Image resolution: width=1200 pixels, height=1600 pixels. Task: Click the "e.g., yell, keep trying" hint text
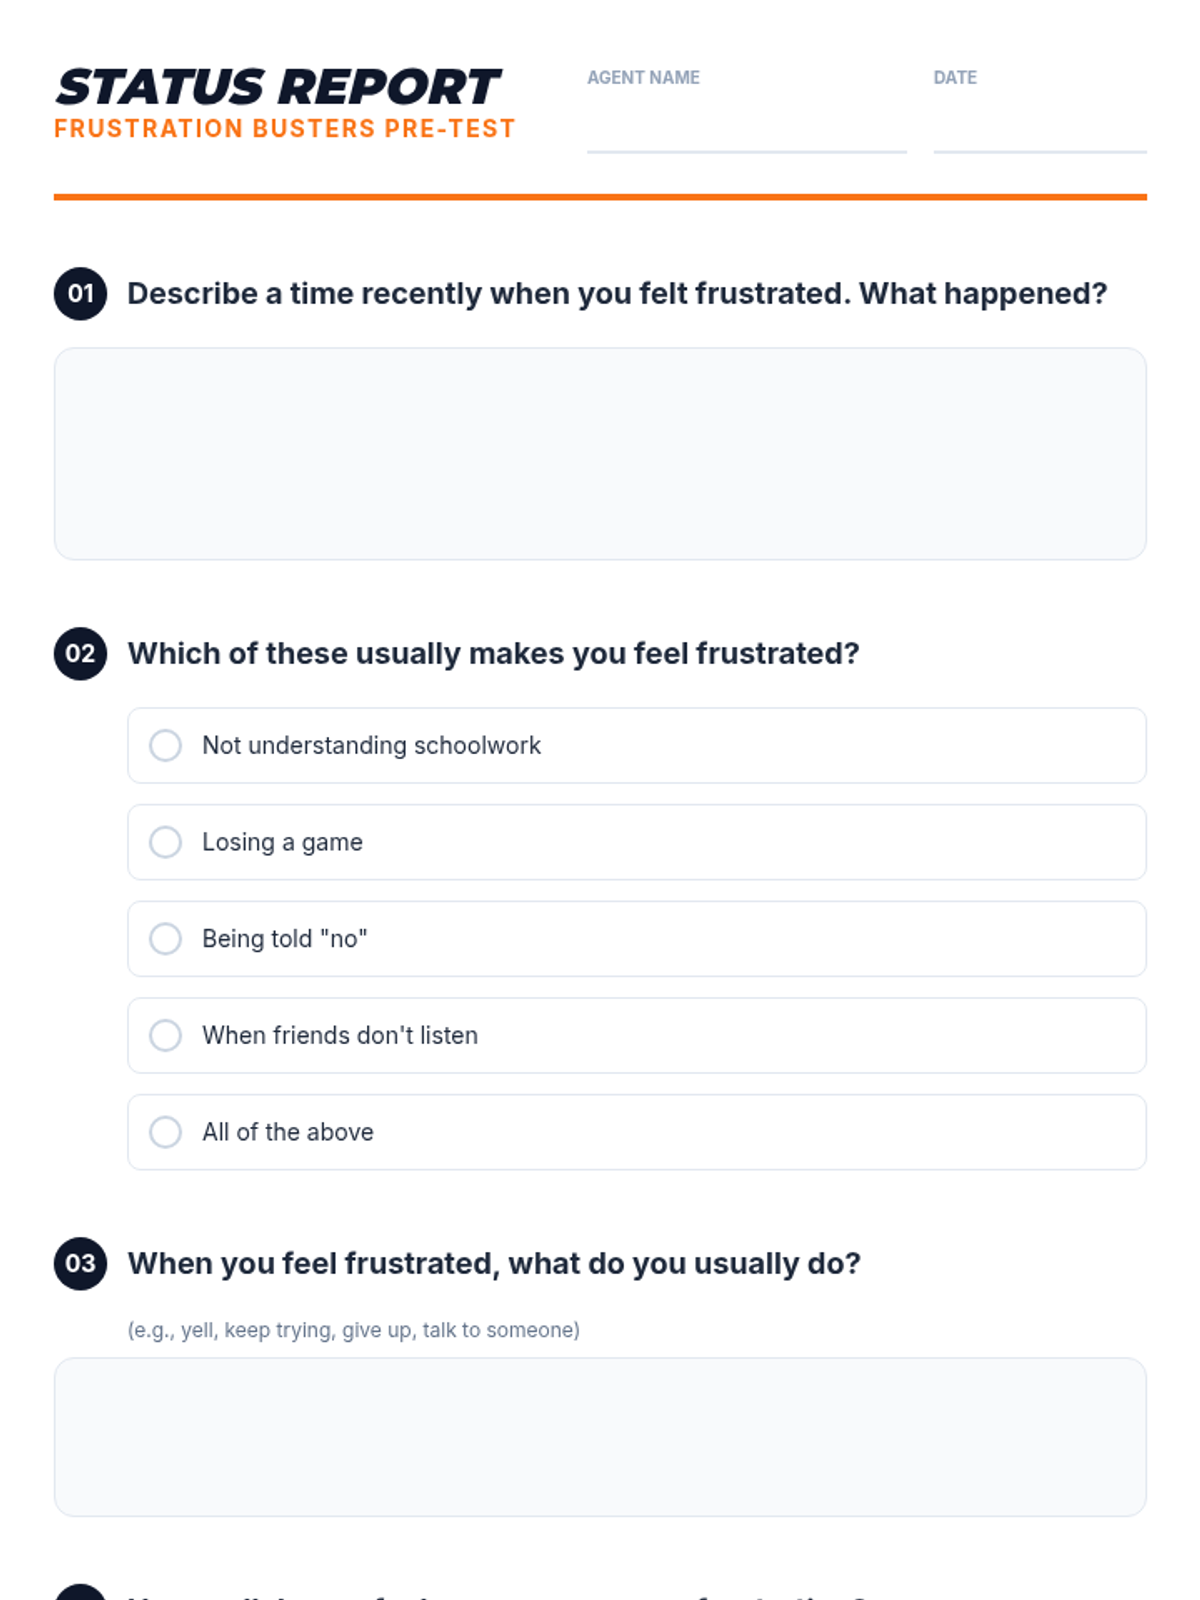pyautogui.click(x=354, y=1330)
